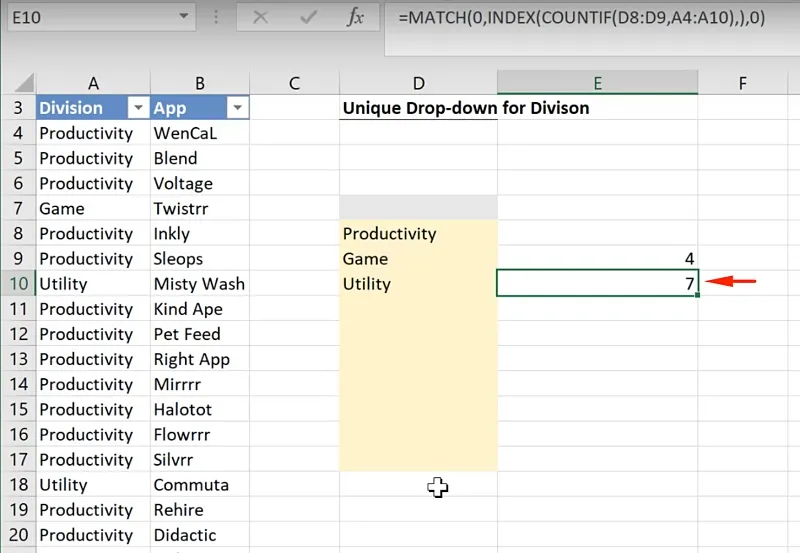Image resolution: width=800 pixels, height=553 pixels.
Task: Select cell D8 containing Productivity
Action: click(x=418, y=234)
